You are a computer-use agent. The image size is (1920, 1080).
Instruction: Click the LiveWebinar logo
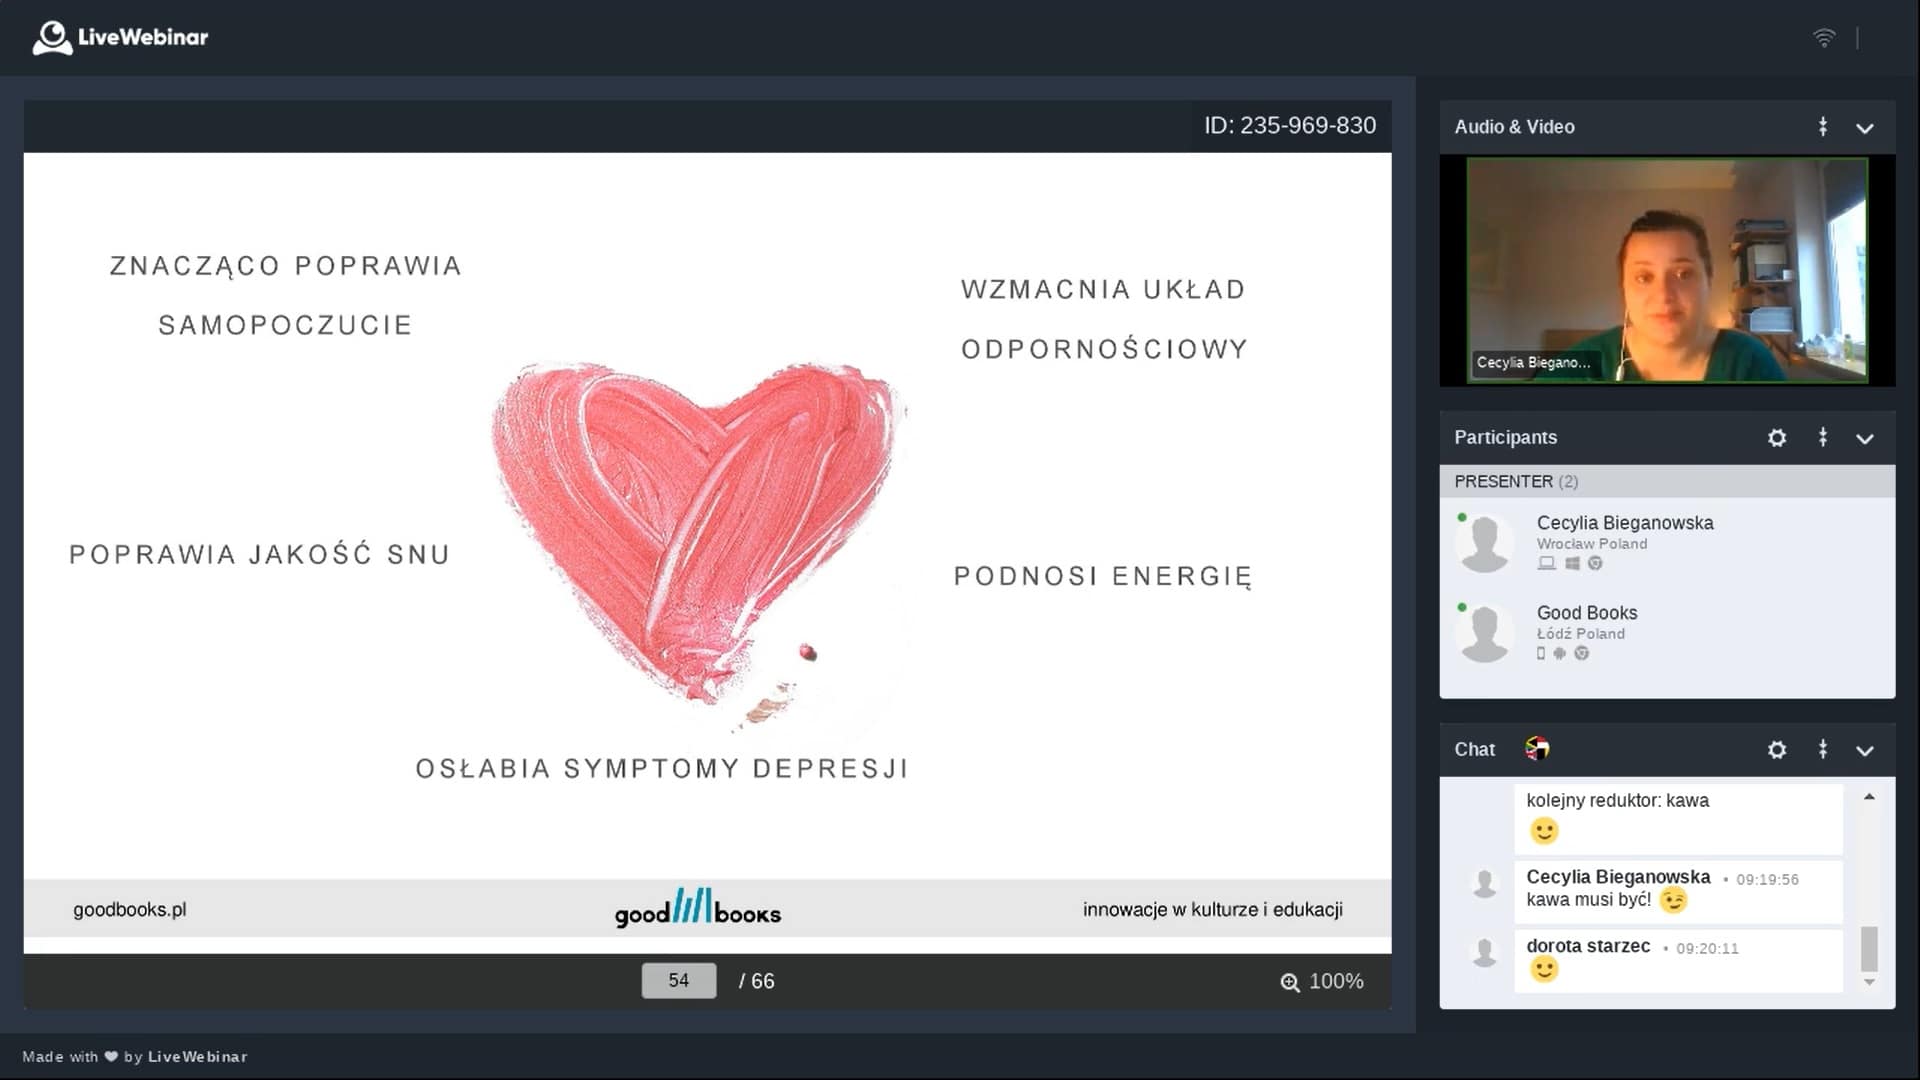point(120,38)
